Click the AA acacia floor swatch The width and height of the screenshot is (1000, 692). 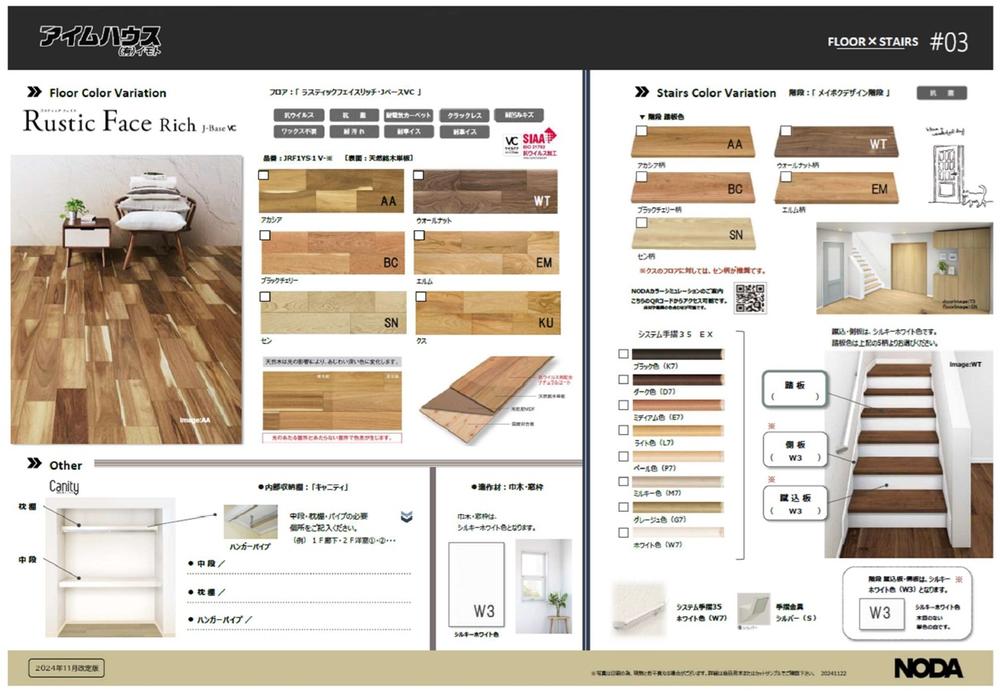(x=332, y=191)
